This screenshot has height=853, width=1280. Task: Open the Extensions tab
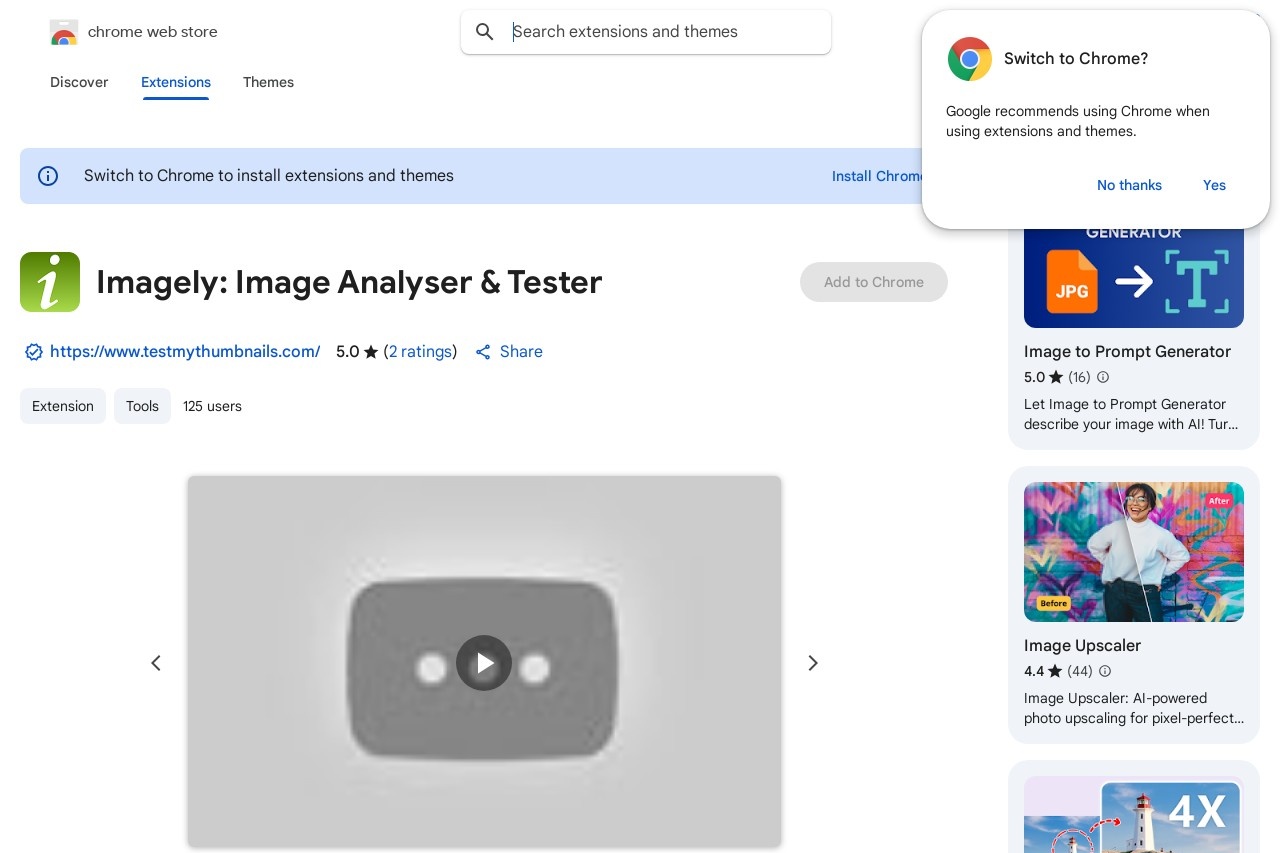click(176, 82)
